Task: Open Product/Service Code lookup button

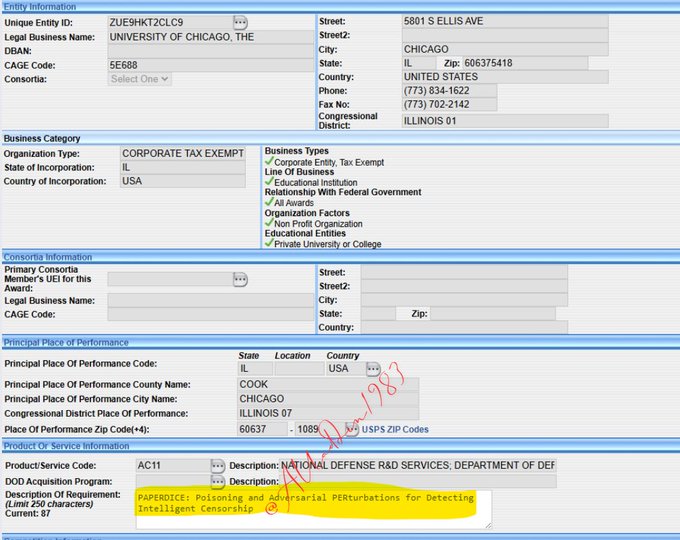Action: (218, 466)
